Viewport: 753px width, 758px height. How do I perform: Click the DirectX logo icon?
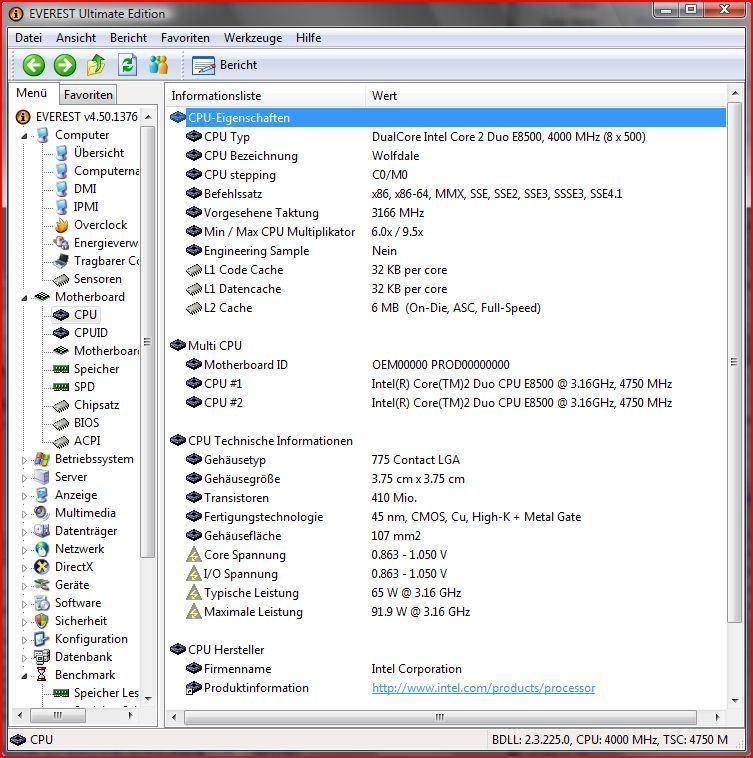pyautogui.click(x=42, y=567)
